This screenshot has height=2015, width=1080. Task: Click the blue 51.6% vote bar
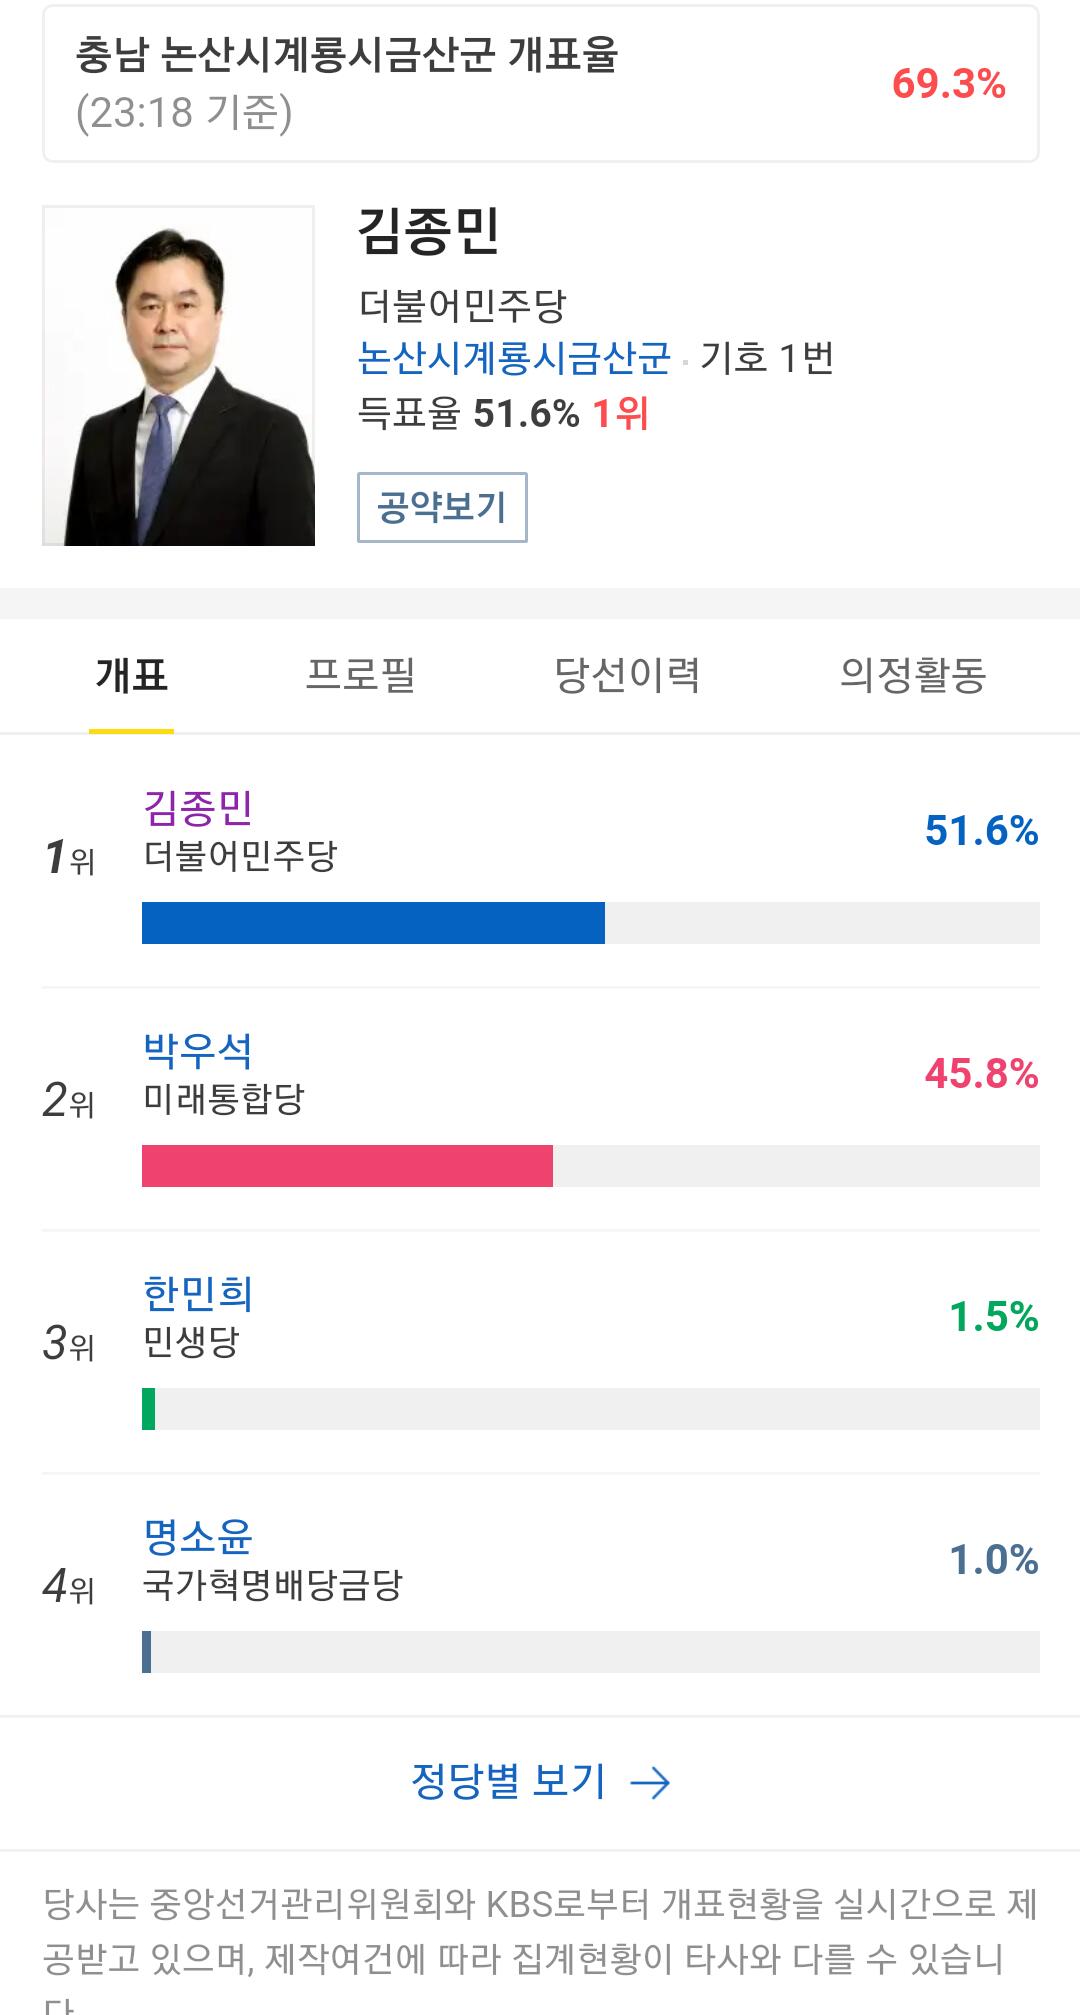[373, 923]
